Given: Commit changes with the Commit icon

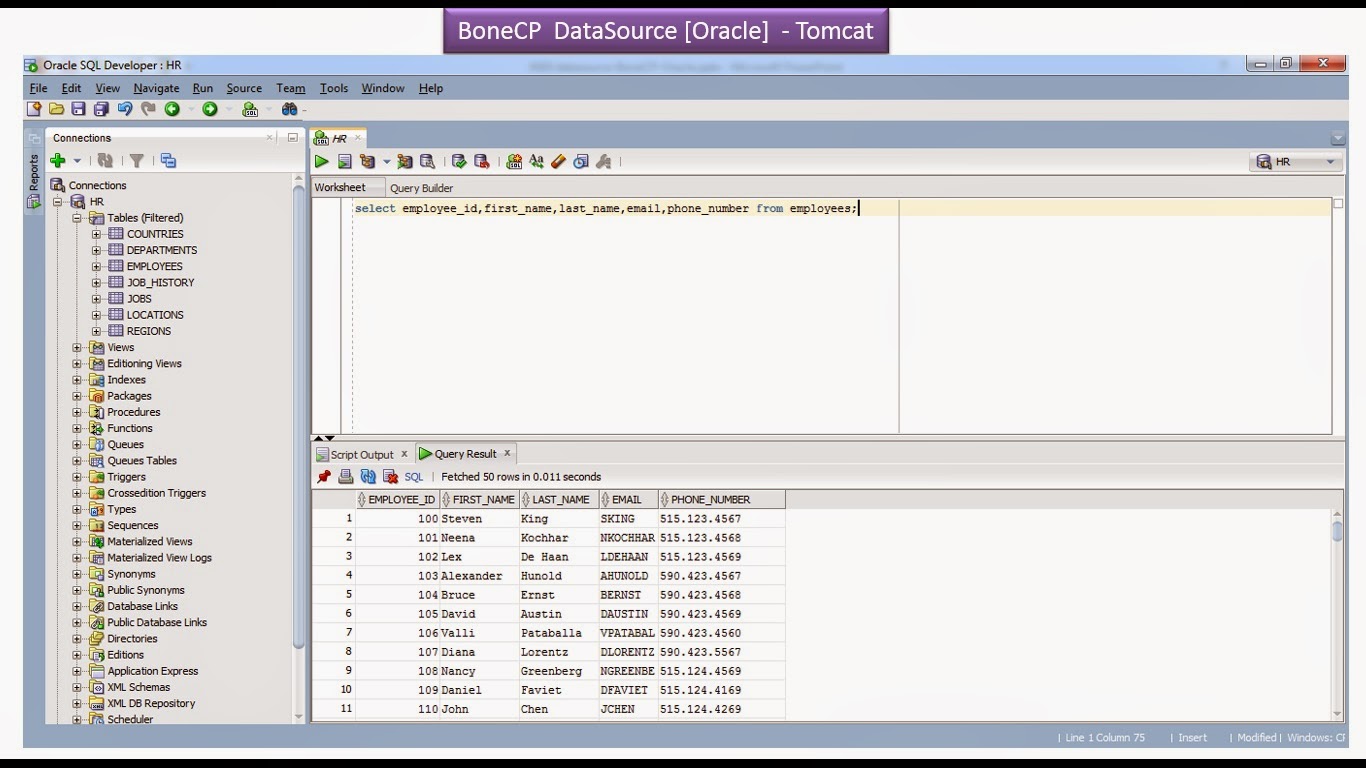Looking at the screenshot, I should pyautogui.click(x=459, y=161).
